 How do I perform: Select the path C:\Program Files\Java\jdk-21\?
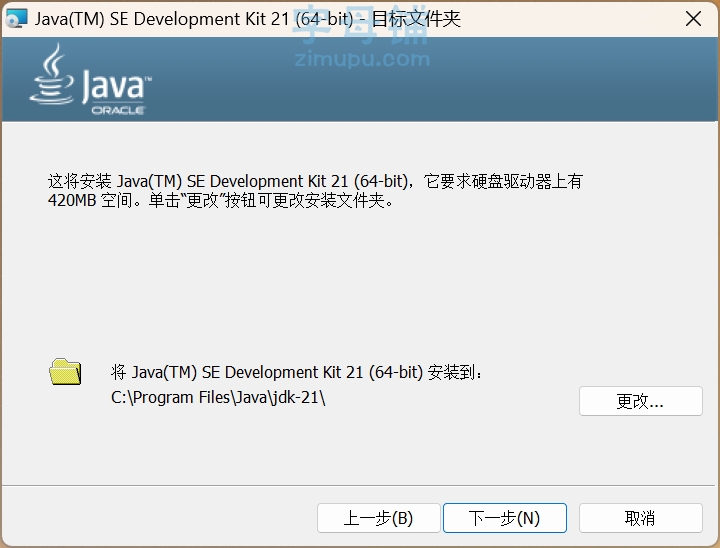pos(218,397)
